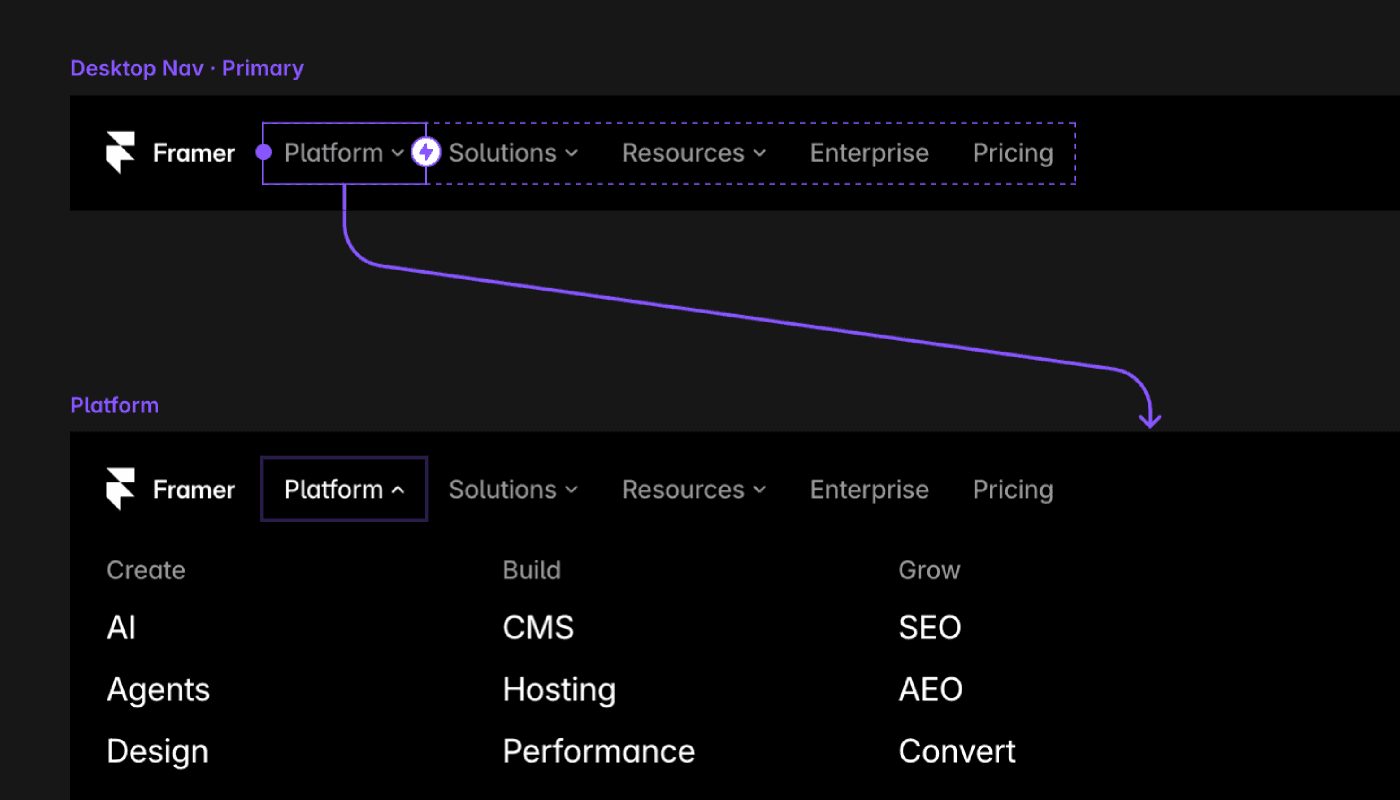This screenshot has height=800, width=1400.
Task: Open the Performance link under Build
Action: tap(599, 751)
